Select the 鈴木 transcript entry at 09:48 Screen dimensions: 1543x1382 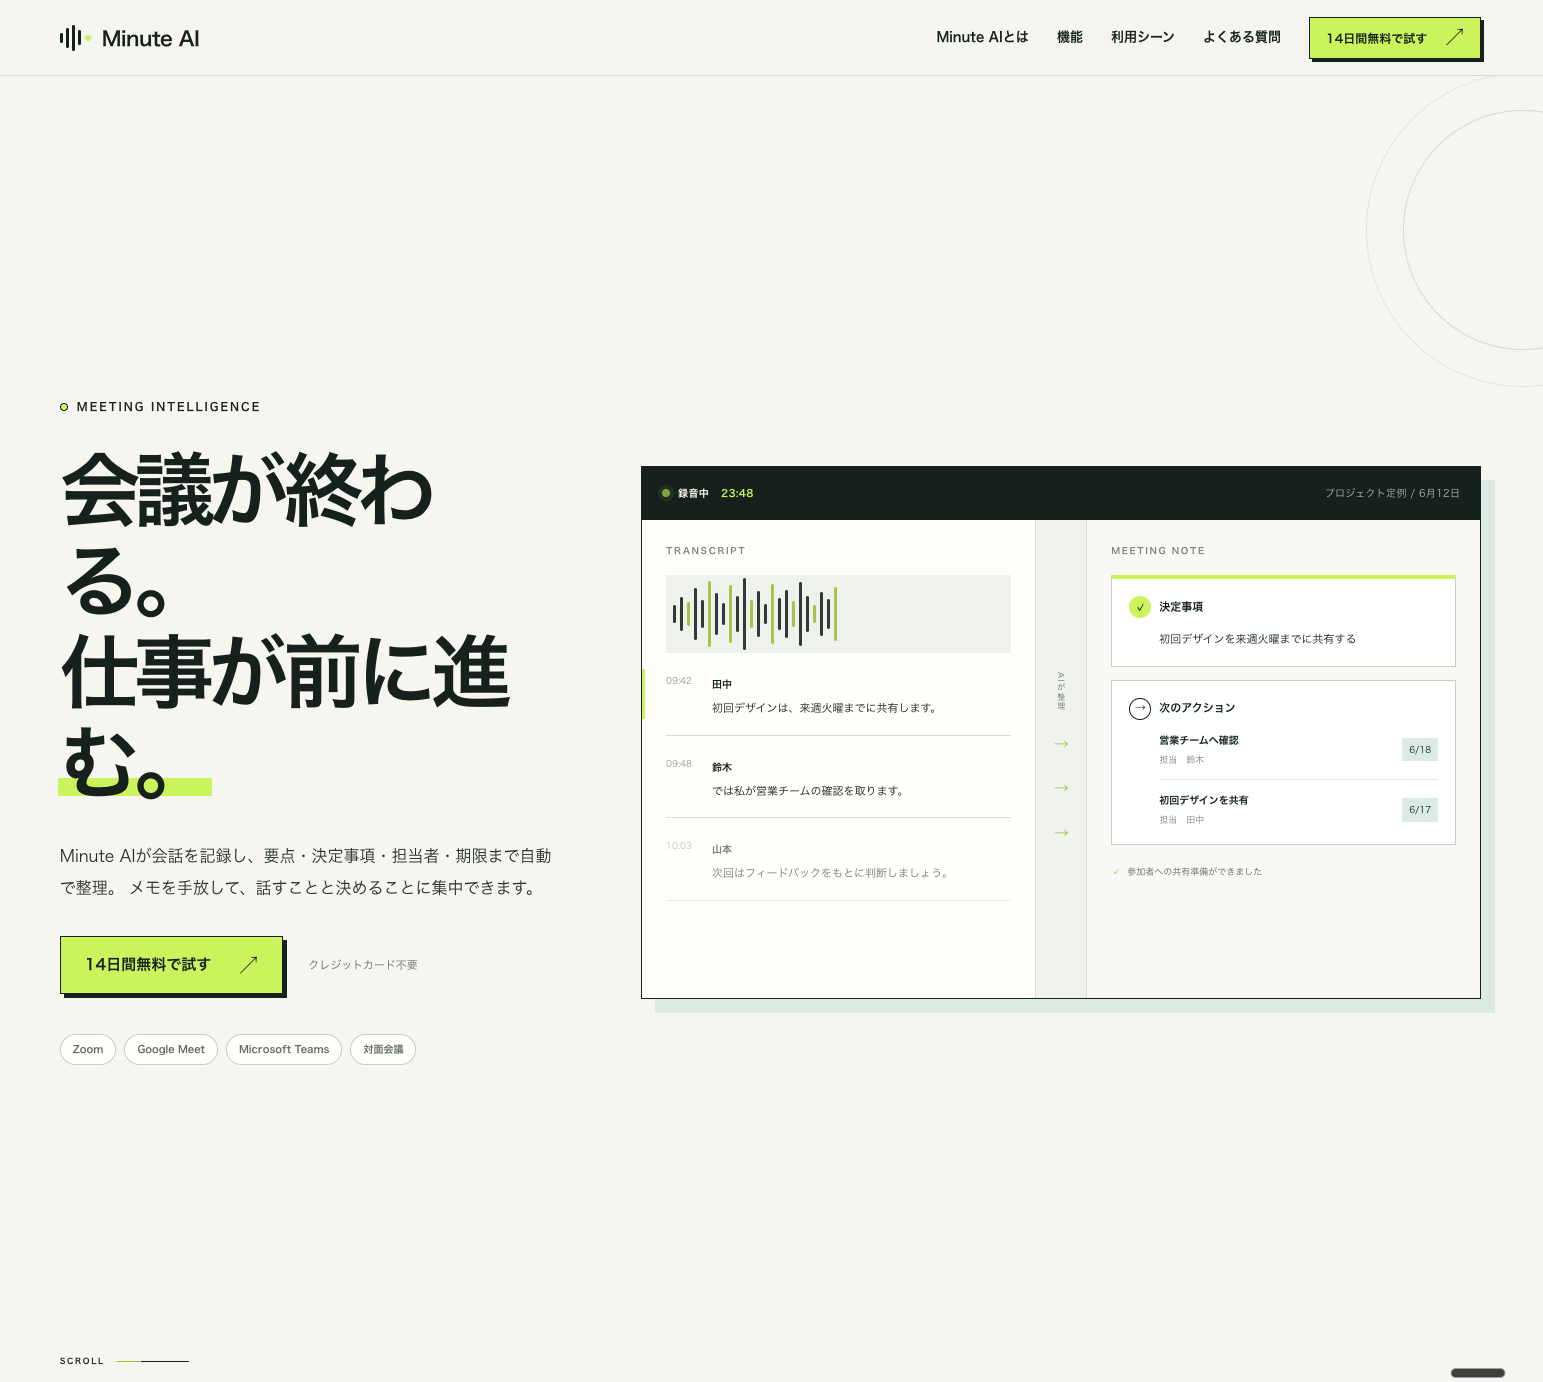tap(838, 778)
